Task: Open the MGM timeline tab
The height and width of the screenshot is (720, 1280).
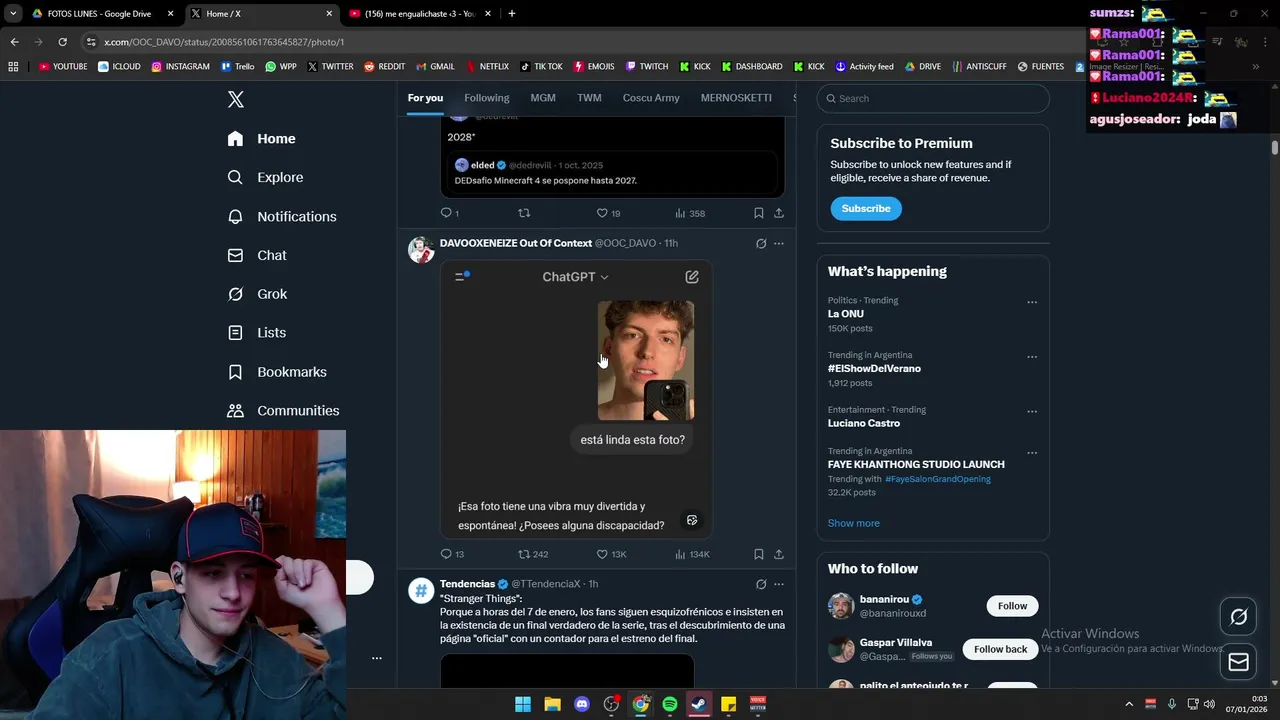Action: (543, 98)
